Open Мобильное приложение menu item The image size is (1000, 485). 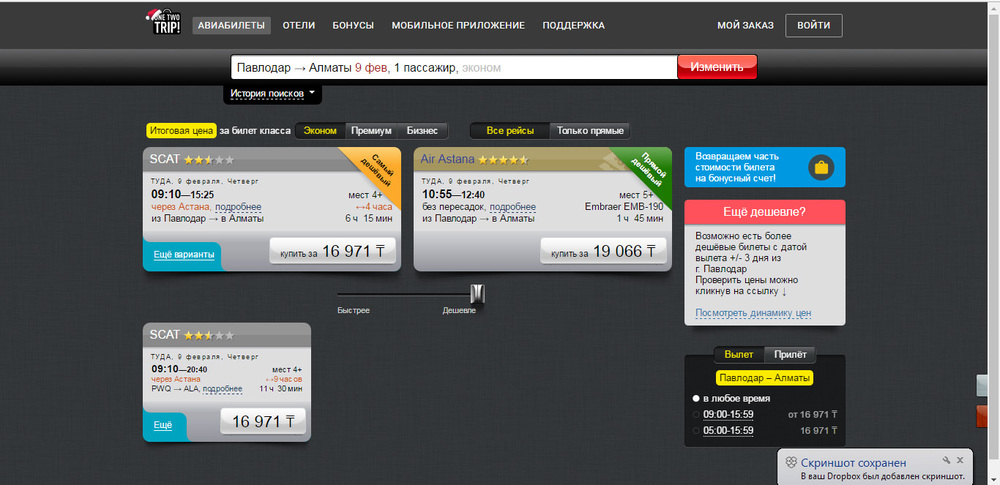(x=459, y=26)
